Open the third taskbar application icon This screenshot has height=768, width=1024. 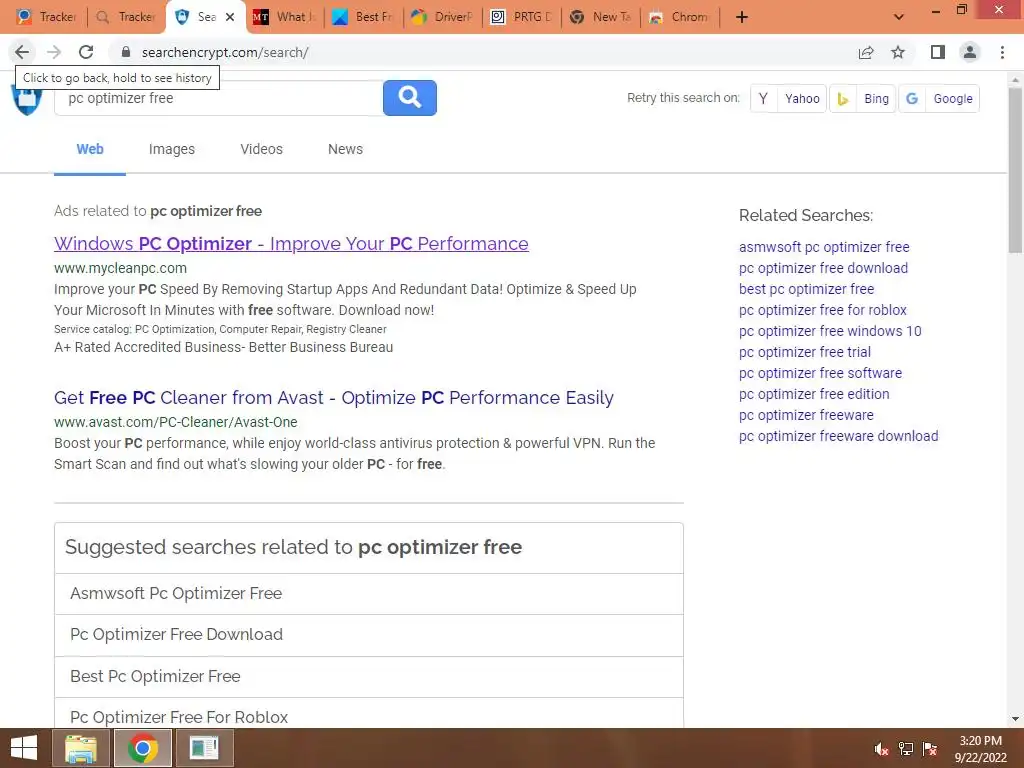point(204,748)
